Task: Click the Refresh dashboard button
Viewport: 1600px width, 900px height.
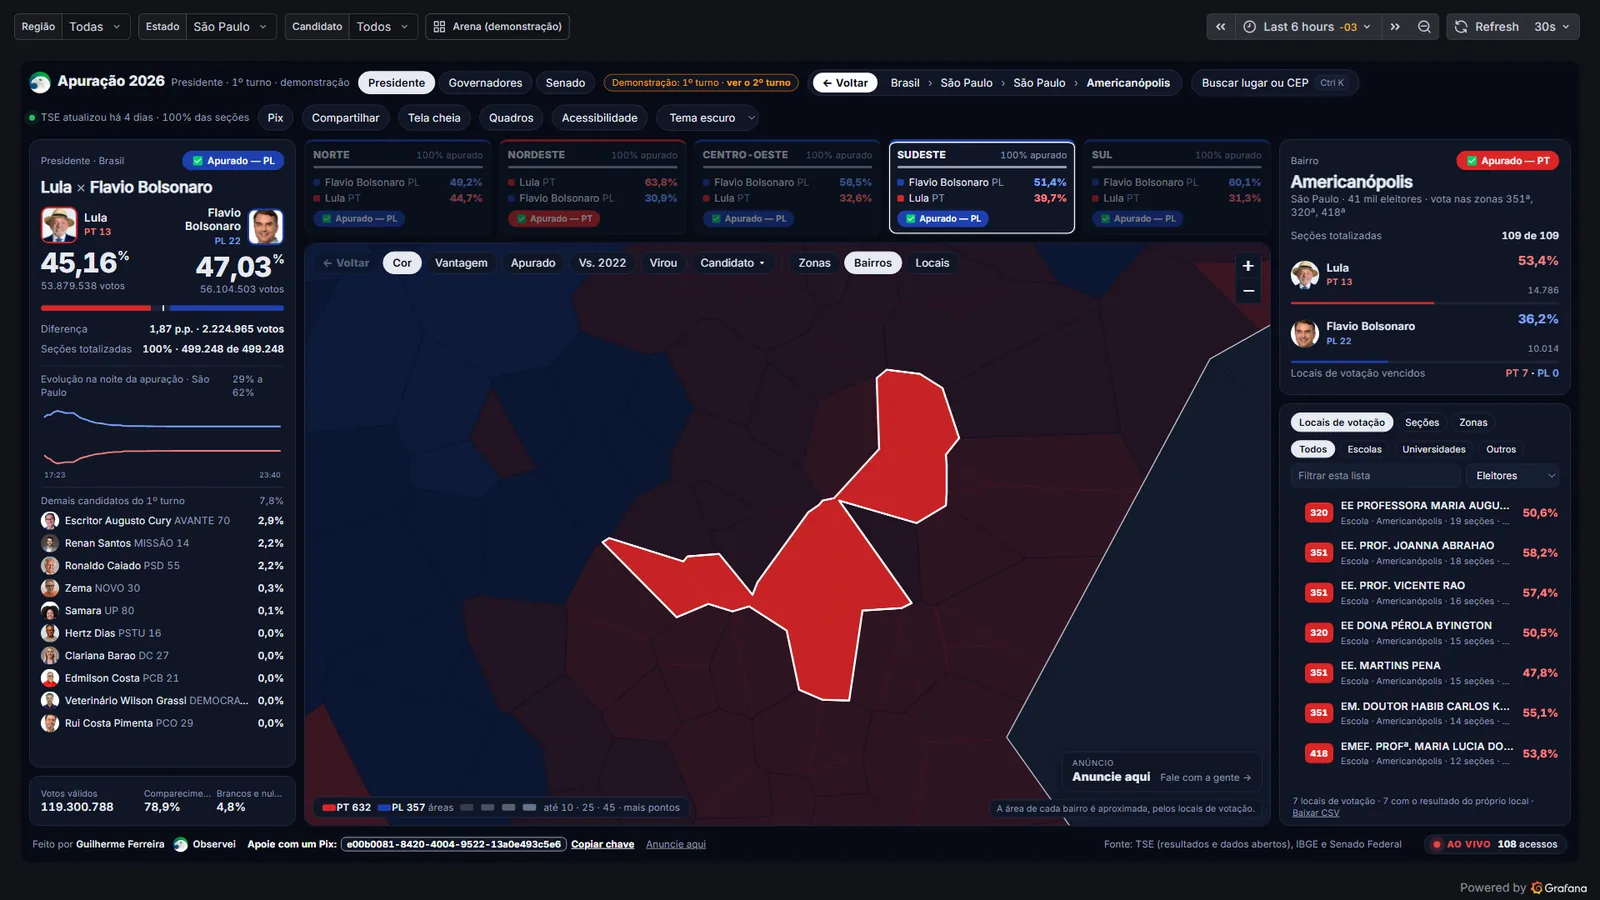Action: tap(1486, 27)
